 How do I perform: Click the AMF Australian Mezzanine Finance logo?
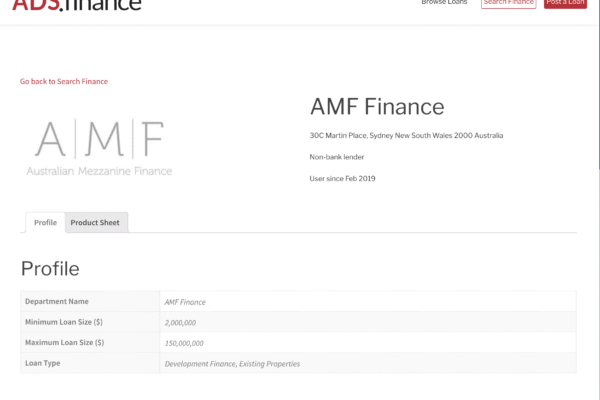point(99,147)
